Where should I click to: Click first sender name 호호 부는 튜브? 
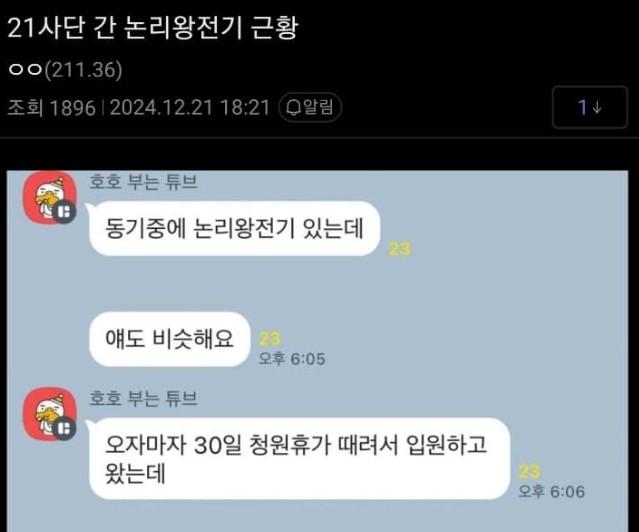143,182
